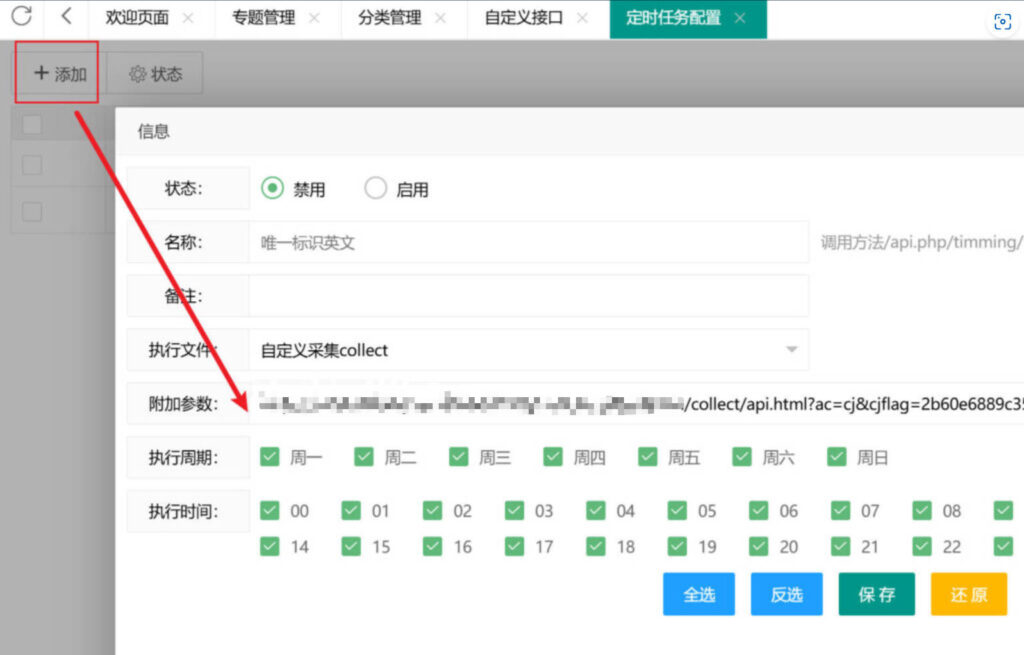This screenshot has width=1024, height=655.
Task: Click the back arrow icon
Action: pos(66,17)
